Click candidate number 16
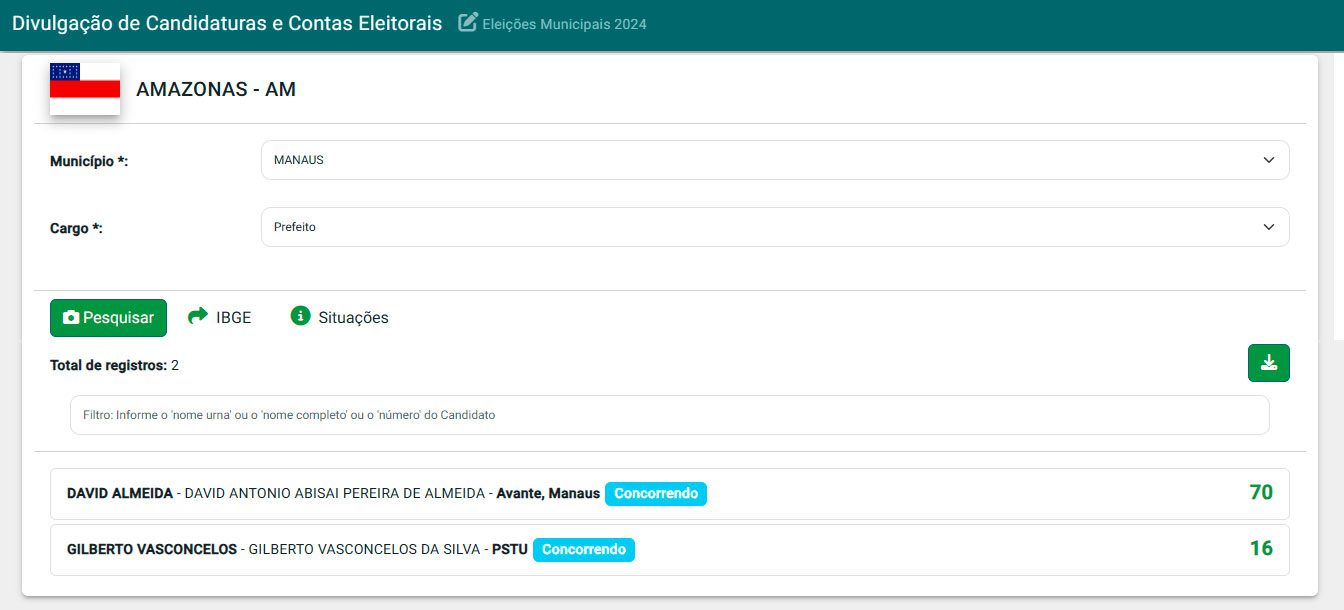The height and width of the screenshot is (610, 1344). (x=1260, y=548)
